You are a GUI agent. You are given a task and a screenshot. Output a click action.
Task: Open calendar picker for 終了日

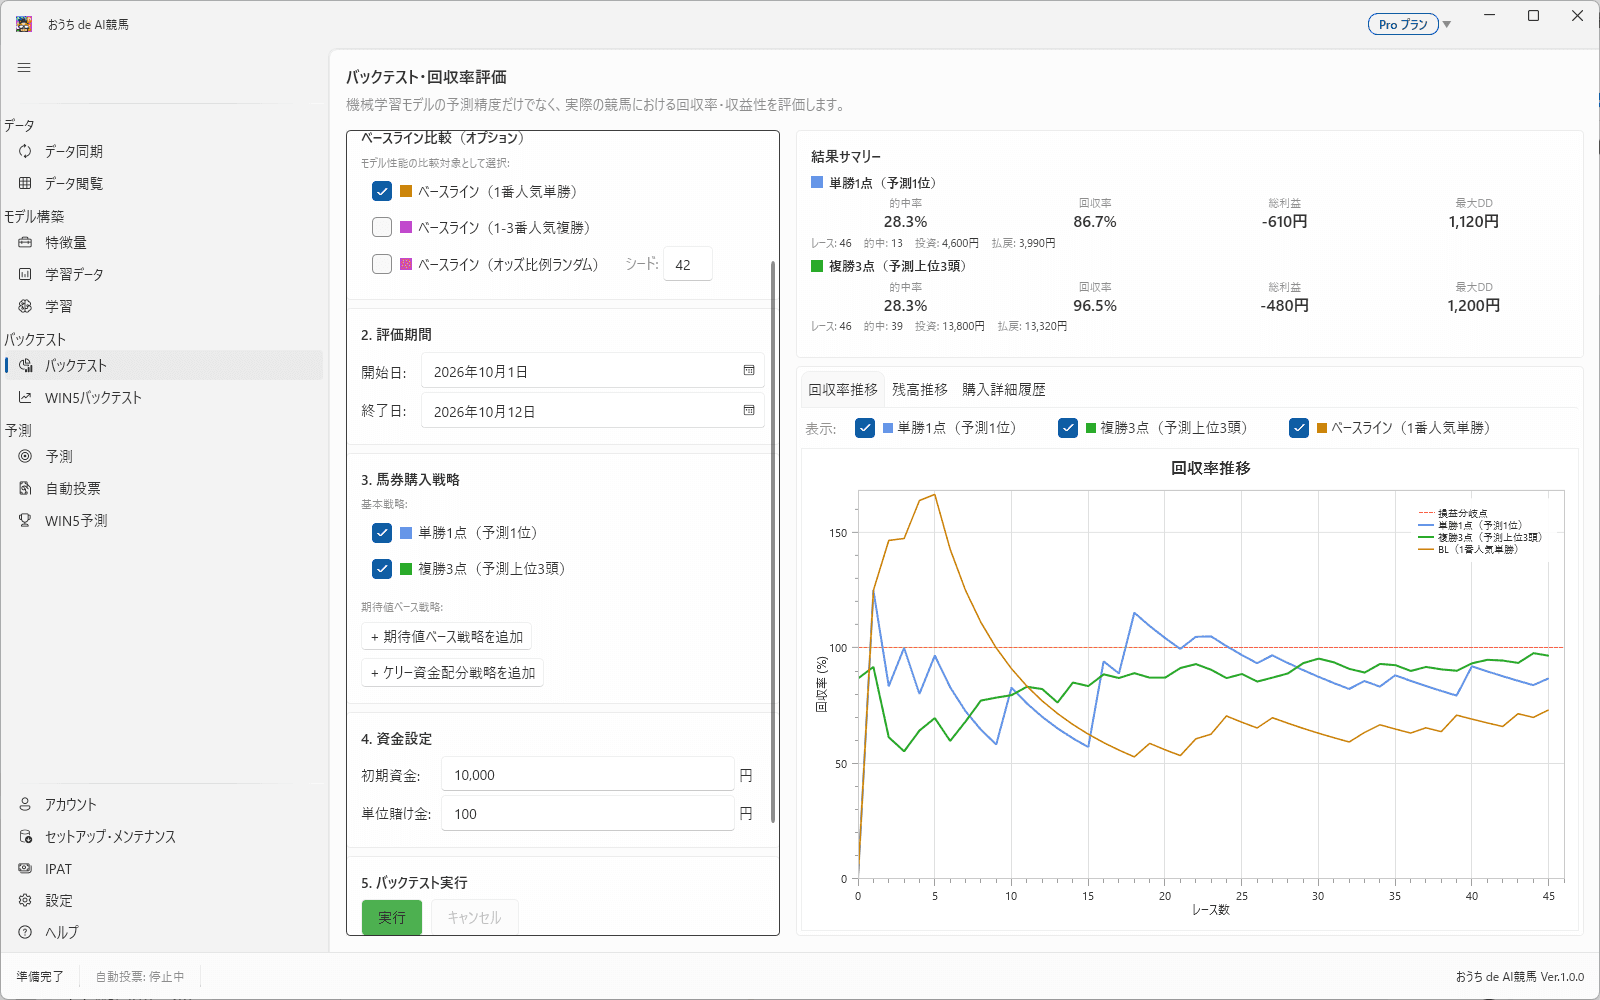click(749, 411)
